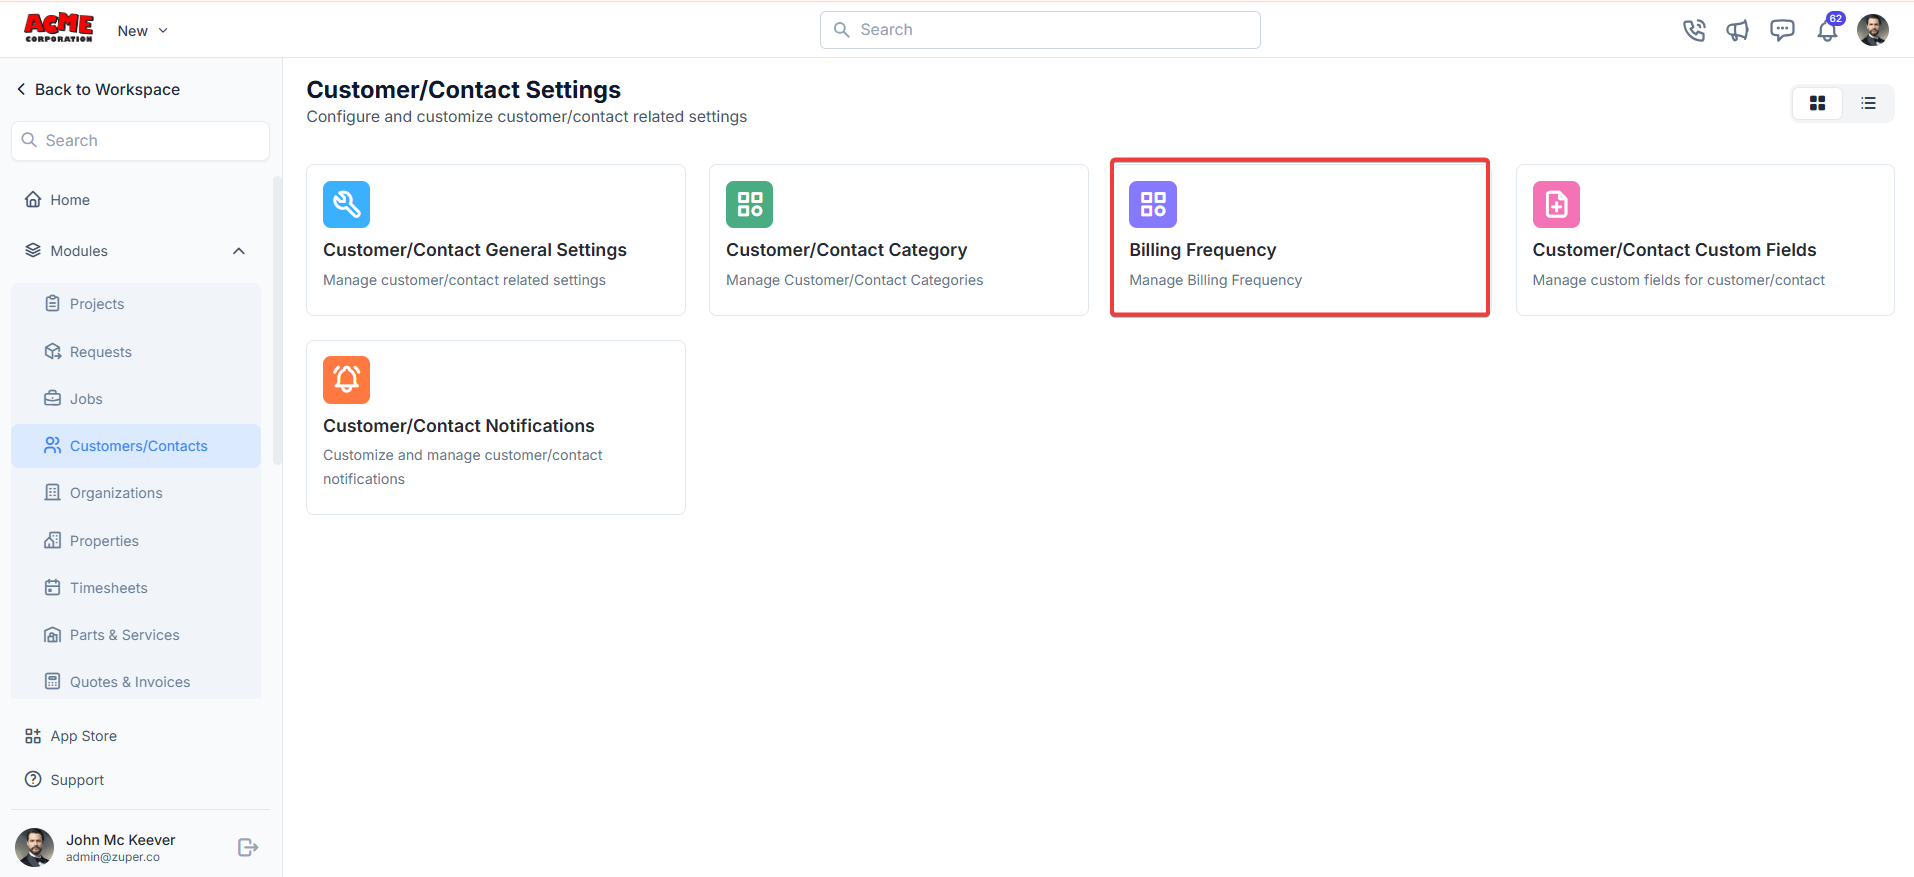Open the announcements megaphone icon
The width and height of the screenshot is (1914, 877).
1737,30
